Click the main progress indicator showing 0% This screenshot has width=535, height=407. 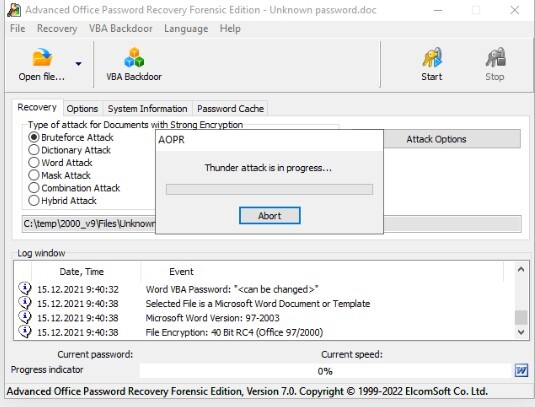[325, 371]
